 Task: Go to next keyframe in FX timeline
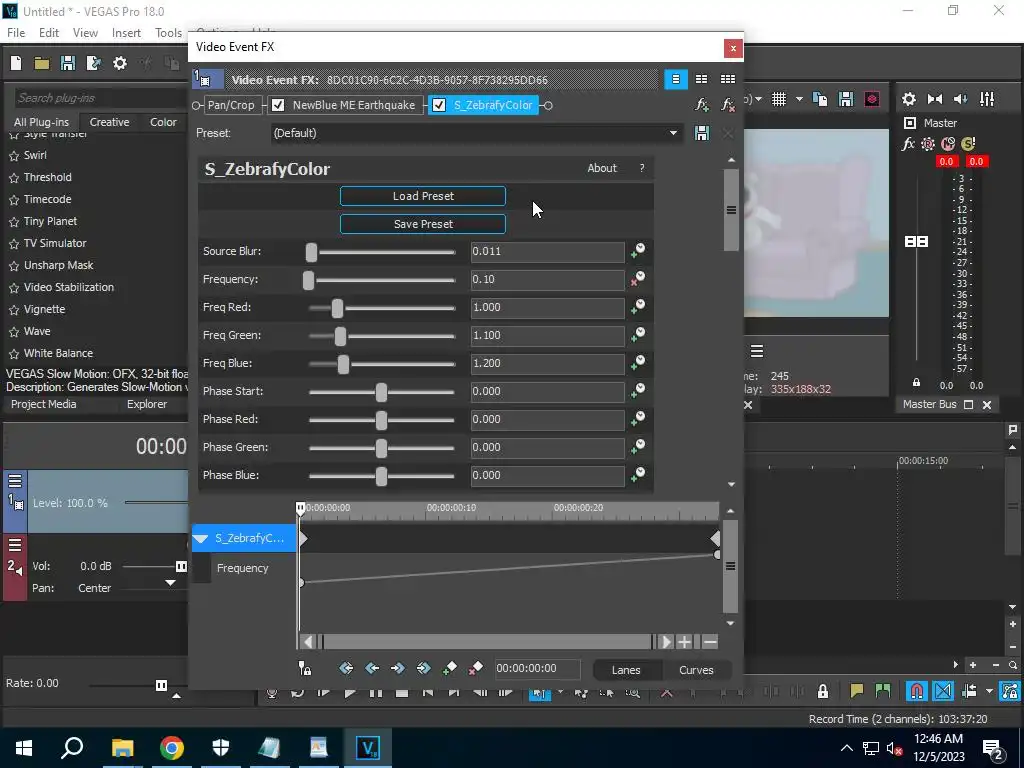pyautogui.click(x=398, y=668)
